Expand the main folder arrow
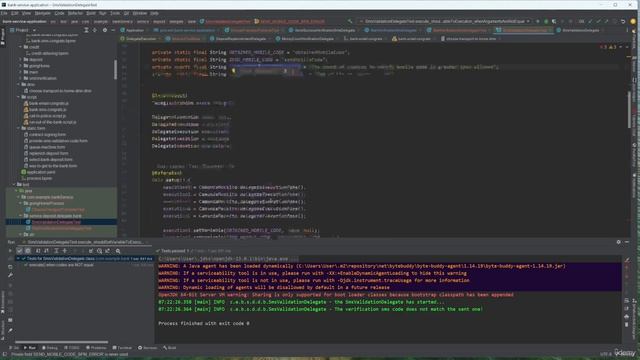The image size is (640, 360). coord(20,72)
